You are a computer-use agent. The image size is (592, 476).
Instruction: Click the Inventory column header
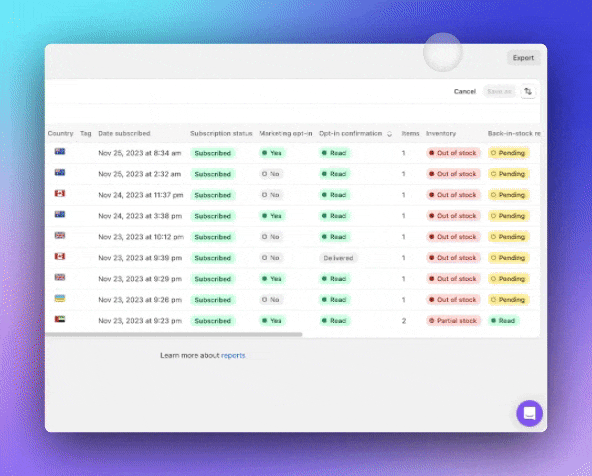click(441, 133)
